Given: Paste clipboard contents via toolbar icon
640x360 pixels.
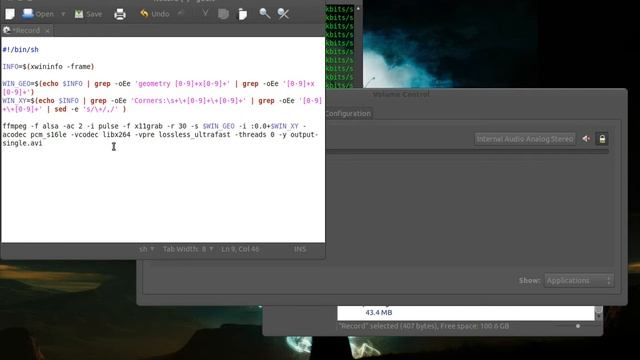Looking at the screenshot, I should pos(242,14).
